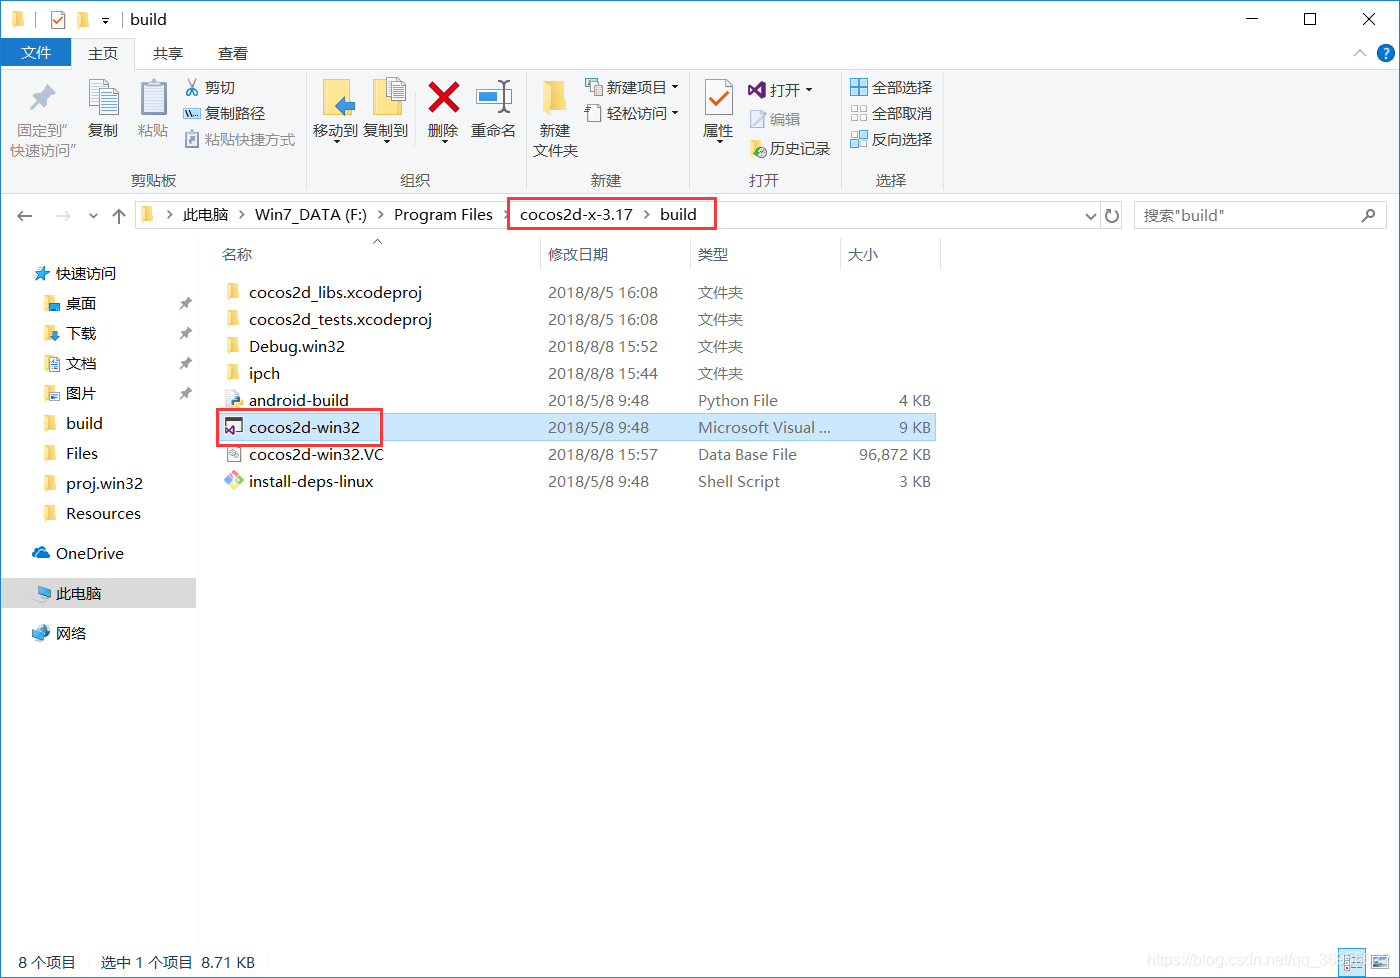Expand breadcrumb chevron after 此电脑
Image resolution: width=1400 pixels, height=978 pixels.
tap(241, 215)
